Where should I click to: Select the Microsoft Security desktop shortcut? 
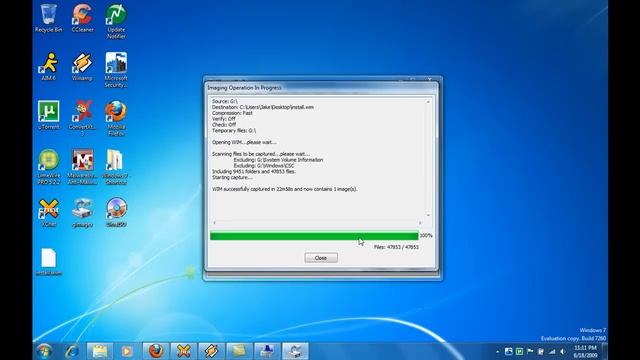(116, 70)
